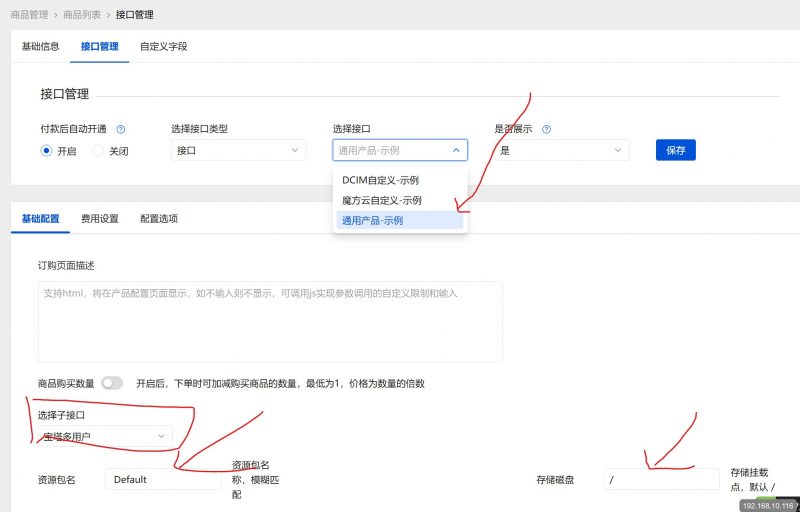Switch to the 配置选项 tab
Image resolution: width=800 pixels, height=512 pixels.
[159, 219]
